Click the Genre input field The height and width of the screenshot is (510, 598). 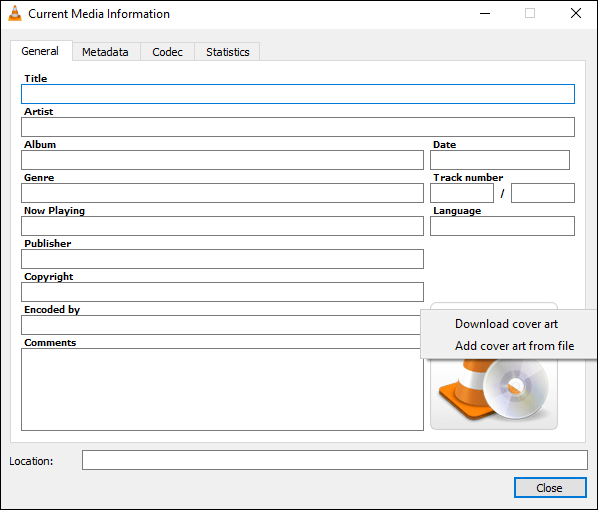(x=222, y=193)
